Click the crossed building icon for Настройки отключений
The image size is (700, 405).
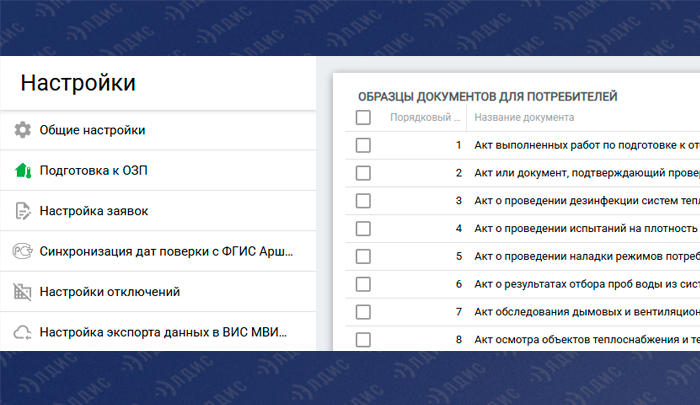coord(22,292)
